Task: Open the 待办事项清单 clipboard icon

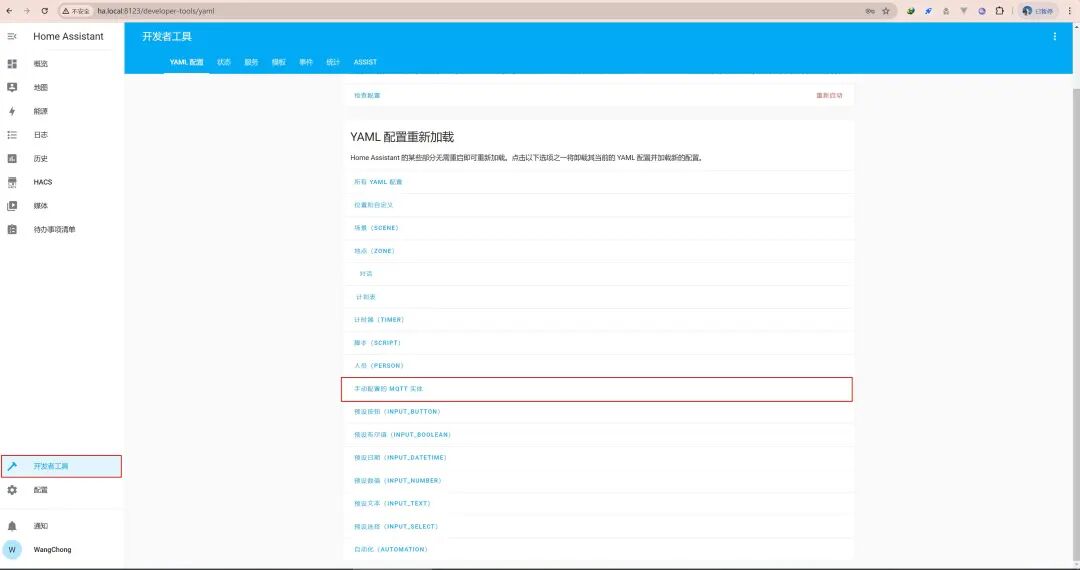Action: pos(12,229)
